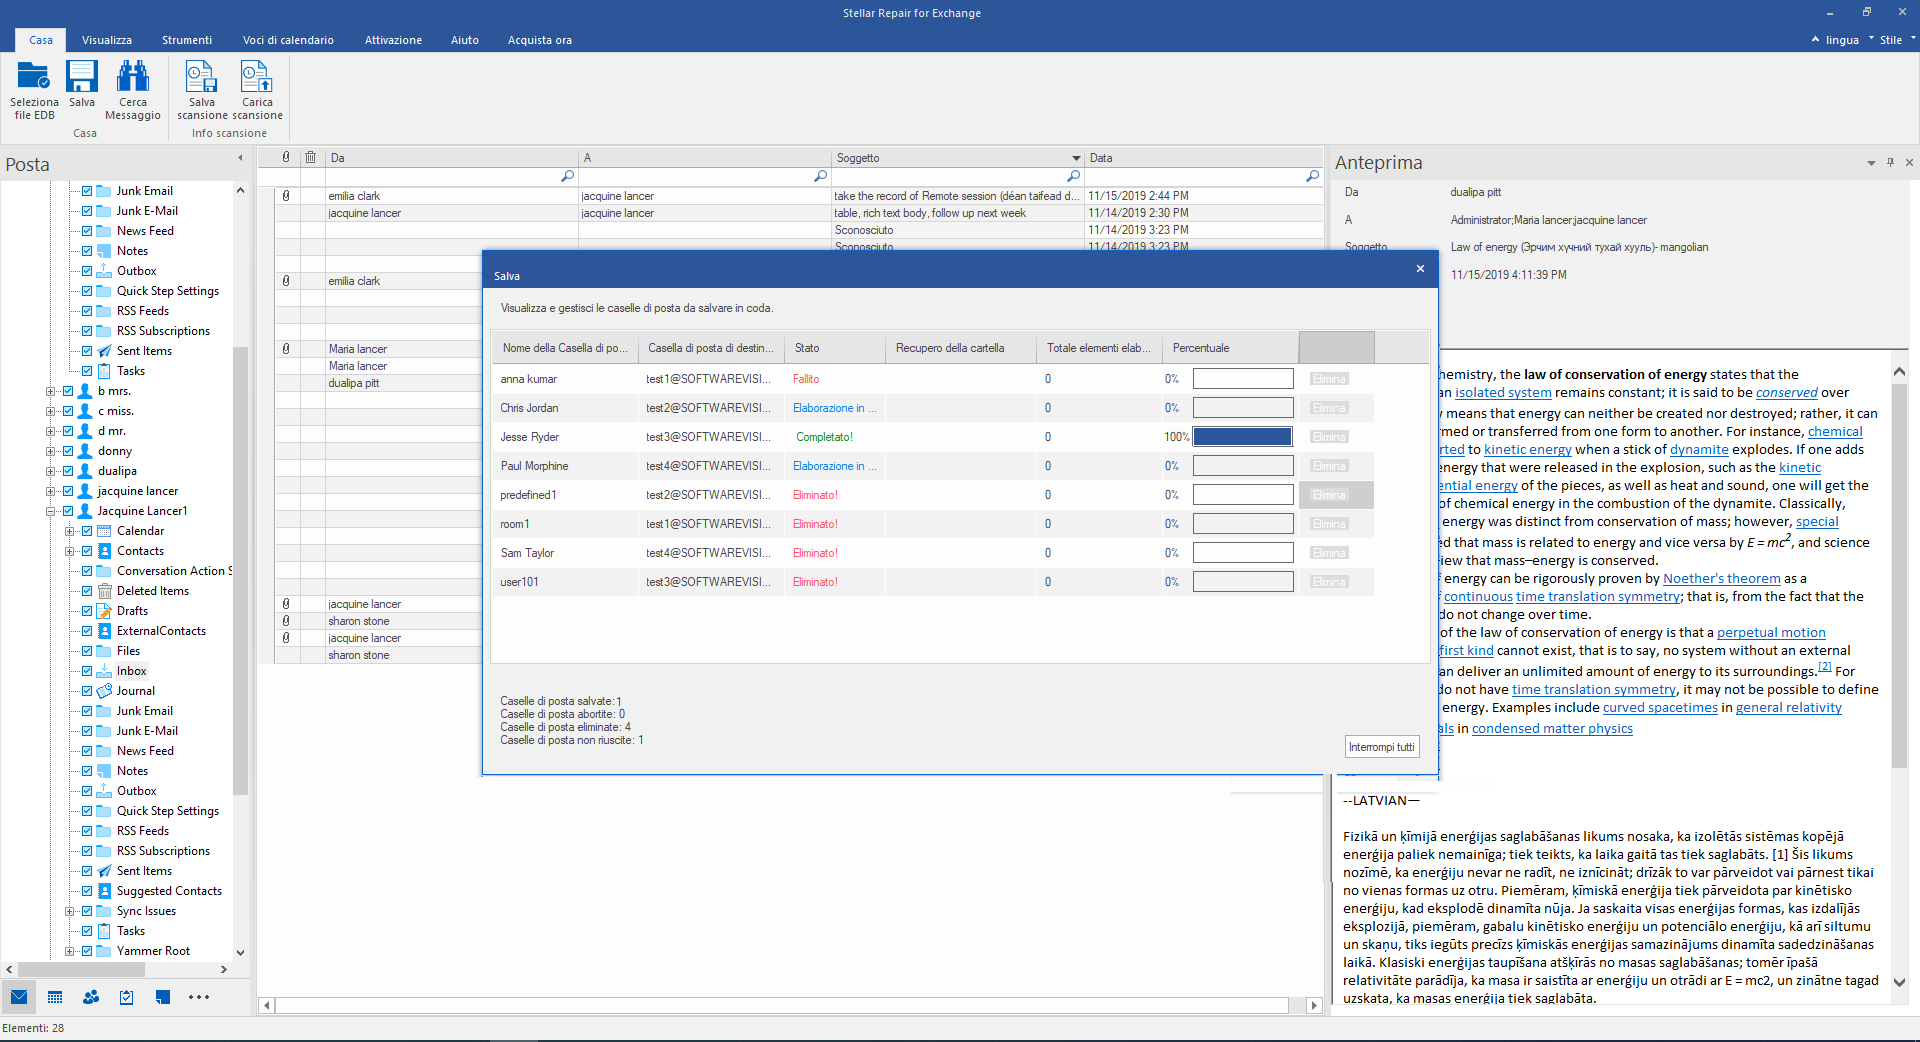Uncheck the b mrs. mailbox checkbox
The image size is (1920, 1042).
[68, 391]
